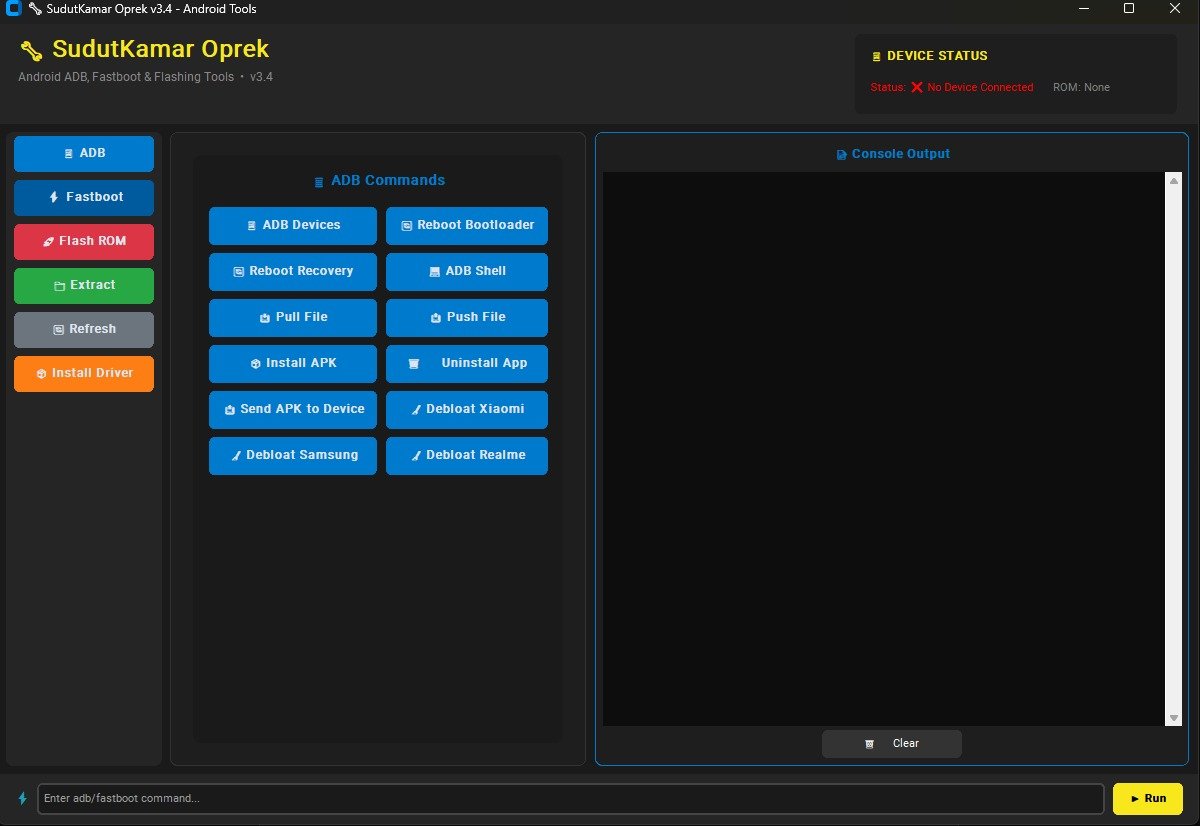Click the trash icon on the Clear button
The height and width of the screenshot is (826, 1200).
click(869, 743)
